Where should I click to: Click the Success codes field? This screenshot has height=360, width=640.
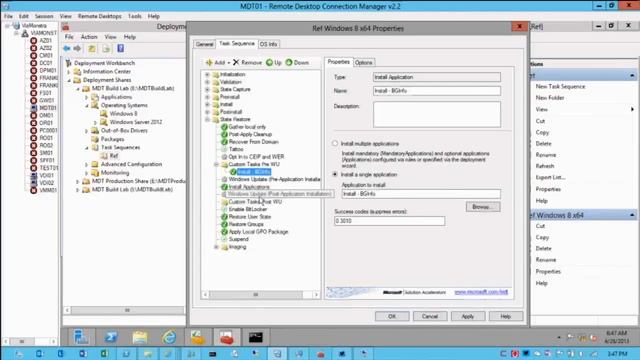(x=389, y=221)
